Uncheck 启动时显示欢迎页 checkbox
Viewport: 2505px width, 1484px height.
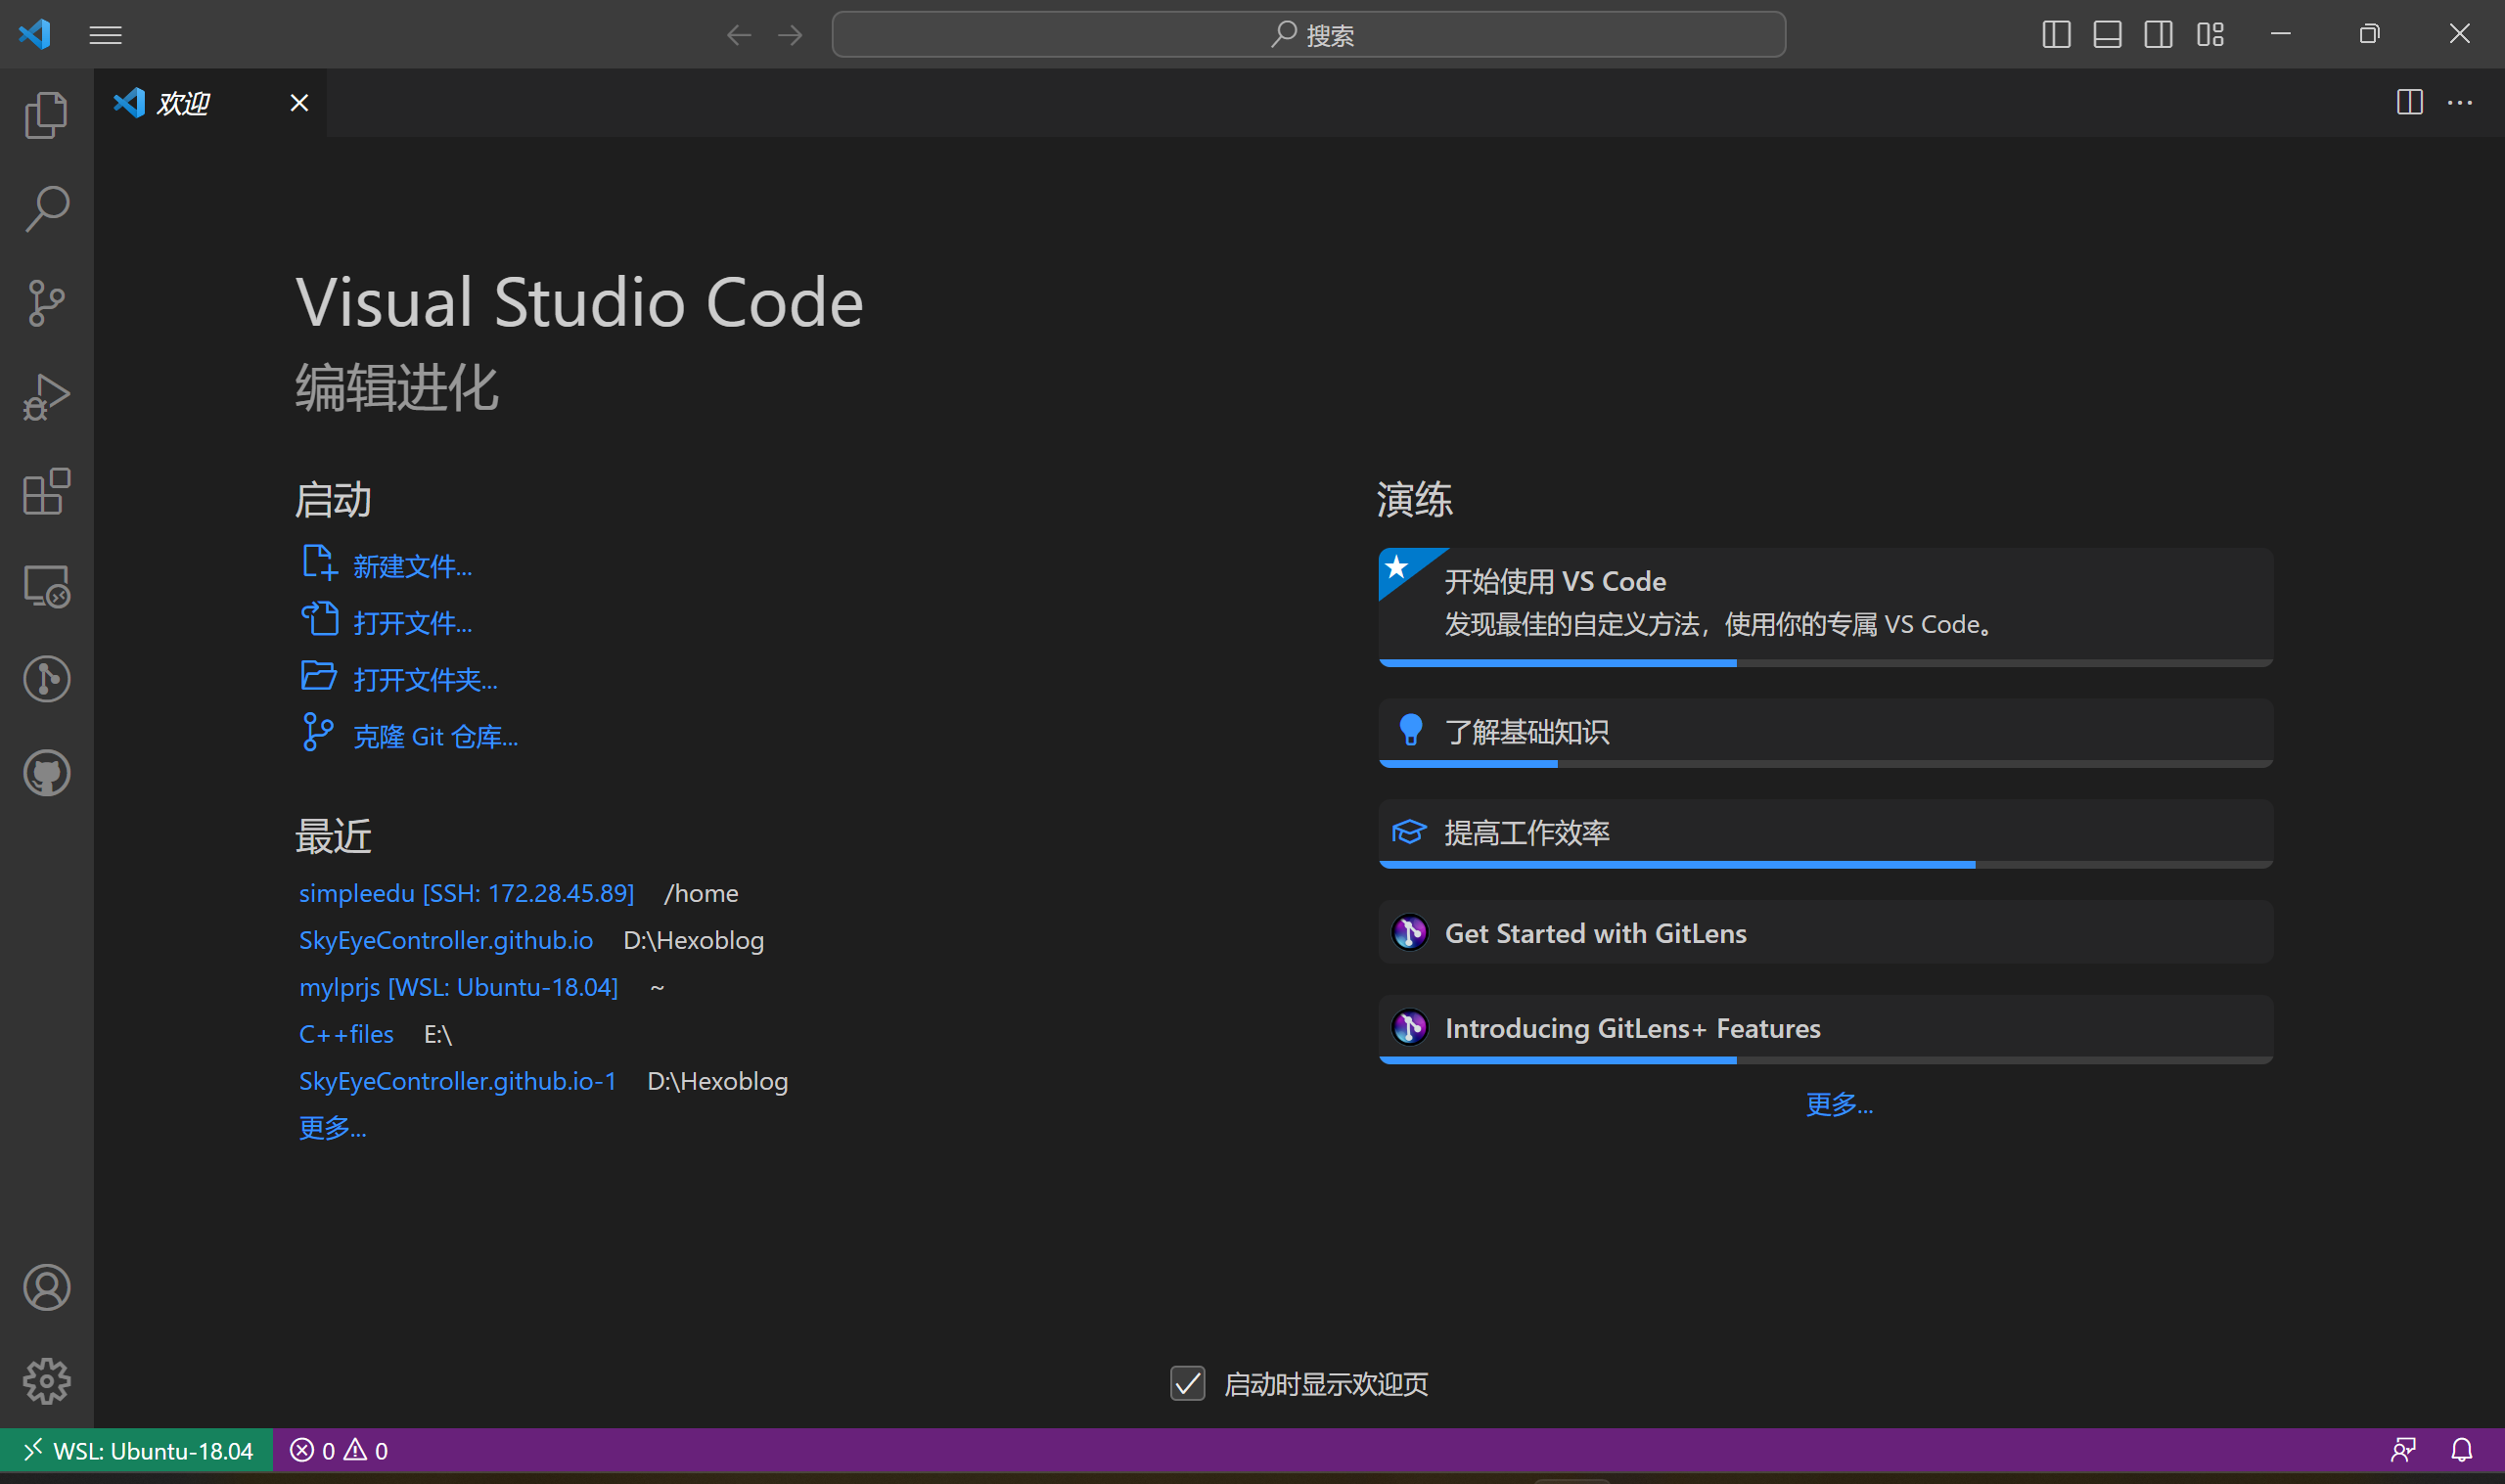1187,1384
